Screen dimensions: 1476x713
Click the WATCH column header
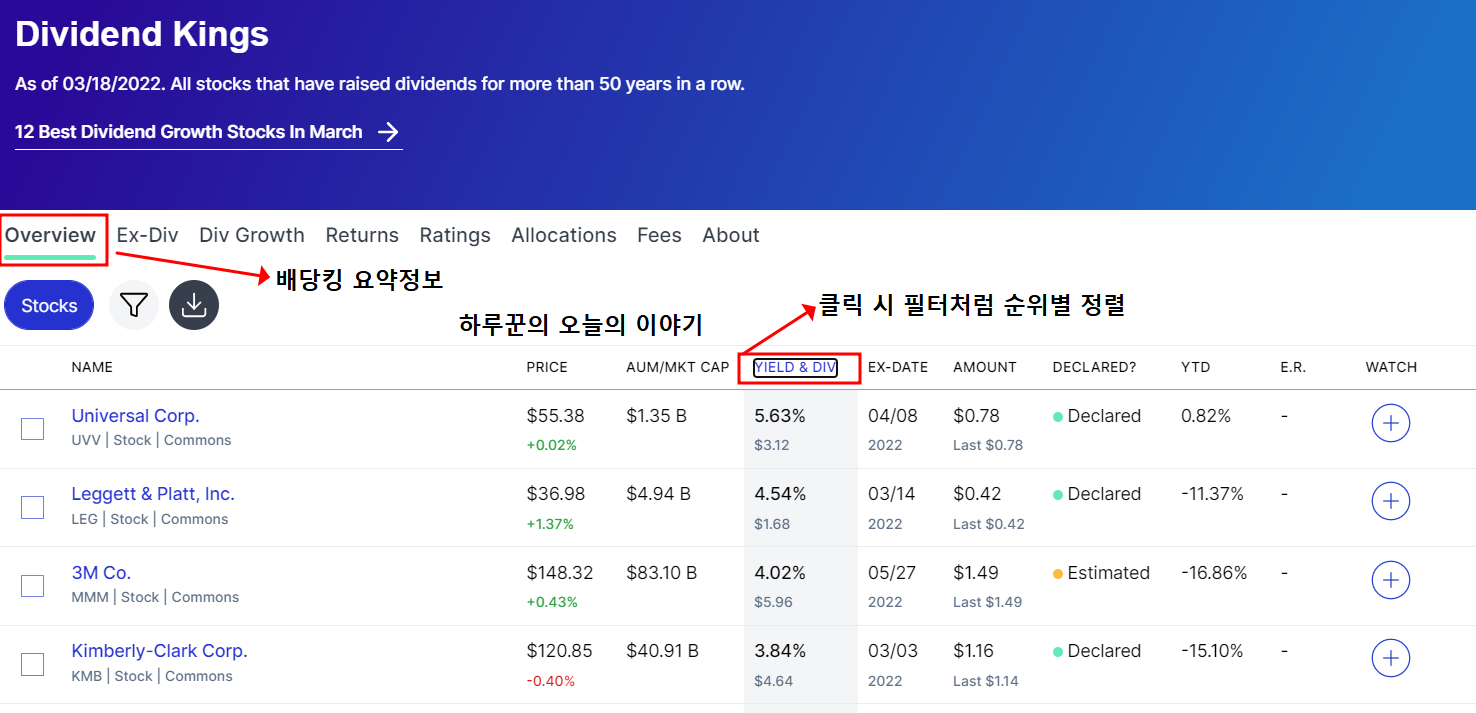pyautogui.click(x=1391, y=367)
